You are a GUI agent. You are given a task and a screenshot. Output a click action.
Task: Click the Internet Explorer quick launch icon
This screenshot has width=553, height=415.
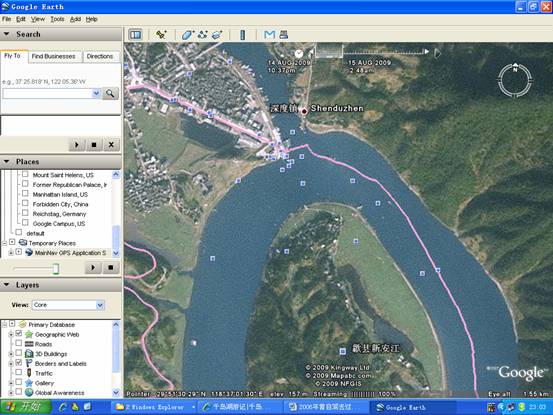tap(63, 407)
